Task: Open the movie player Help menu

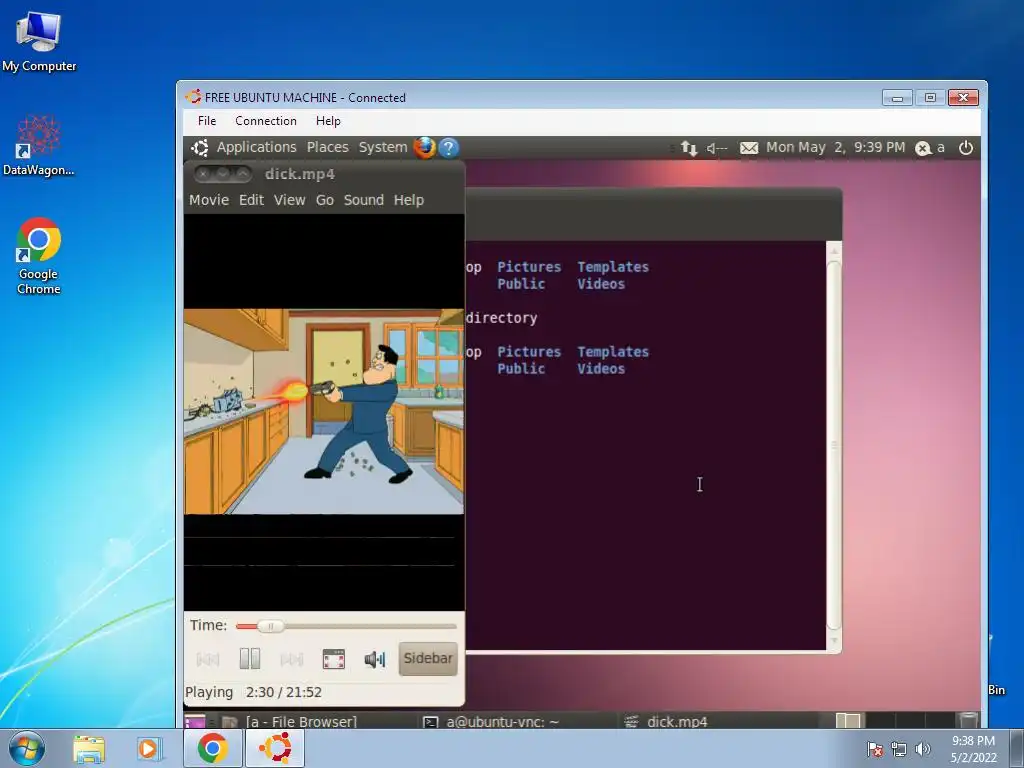Action: (409, 200)
